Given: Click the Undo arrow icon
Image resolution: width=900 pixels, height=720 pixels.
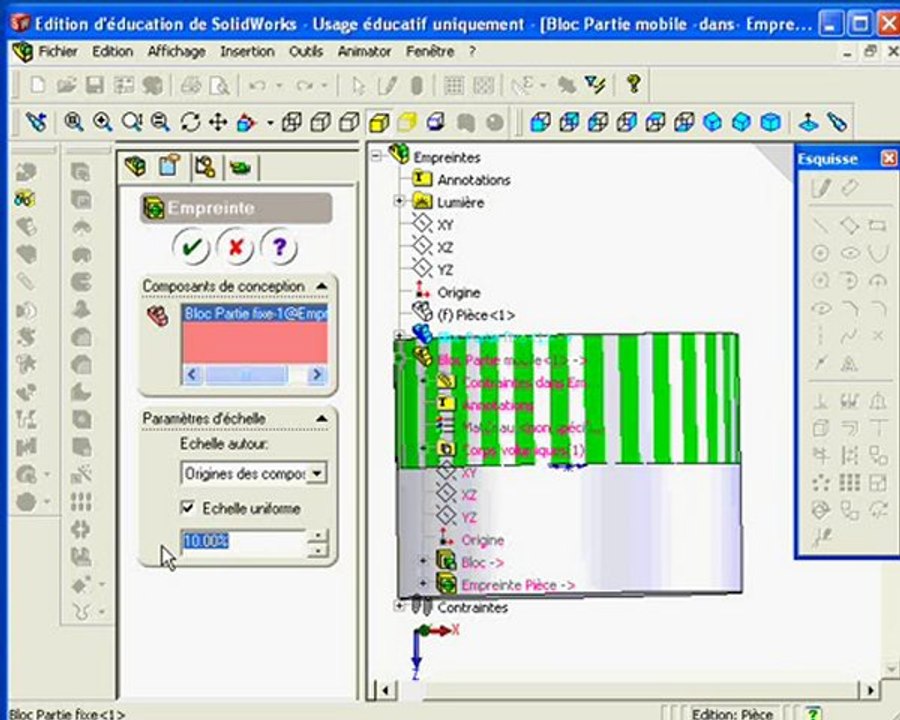Looking at the screenshot, I should 257,86.
